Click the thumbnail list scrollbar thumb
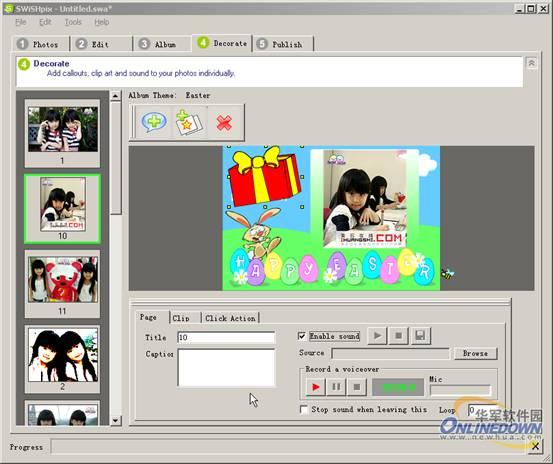Screen dimensions: 553x464 coord(115,158)
